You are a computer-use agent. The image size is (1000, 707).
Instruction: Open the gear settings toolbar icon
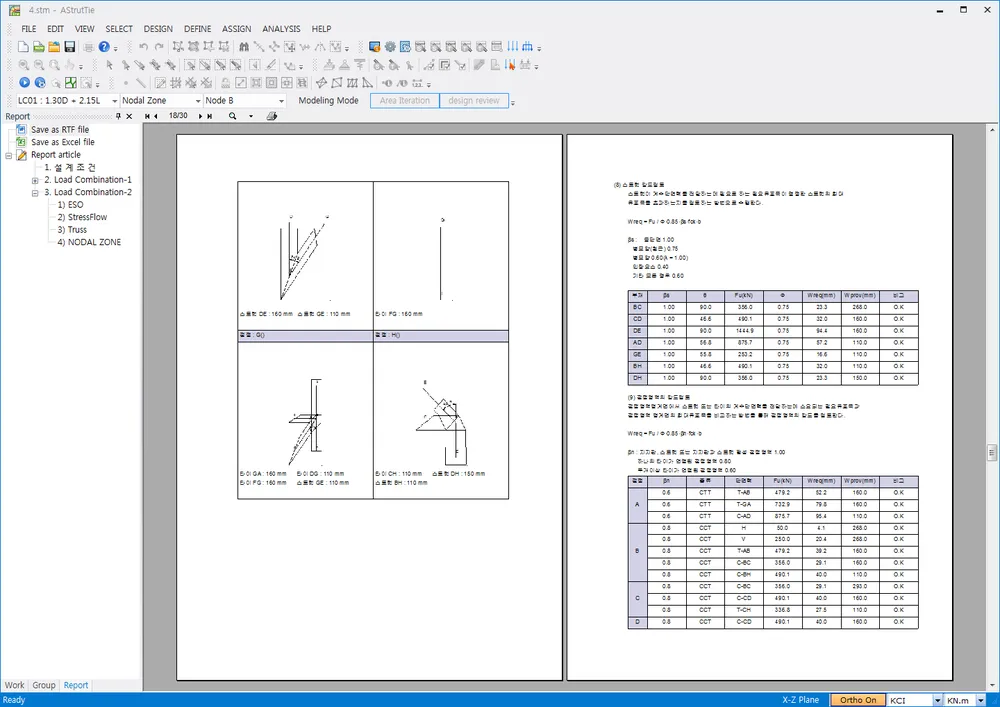point(390,47)
